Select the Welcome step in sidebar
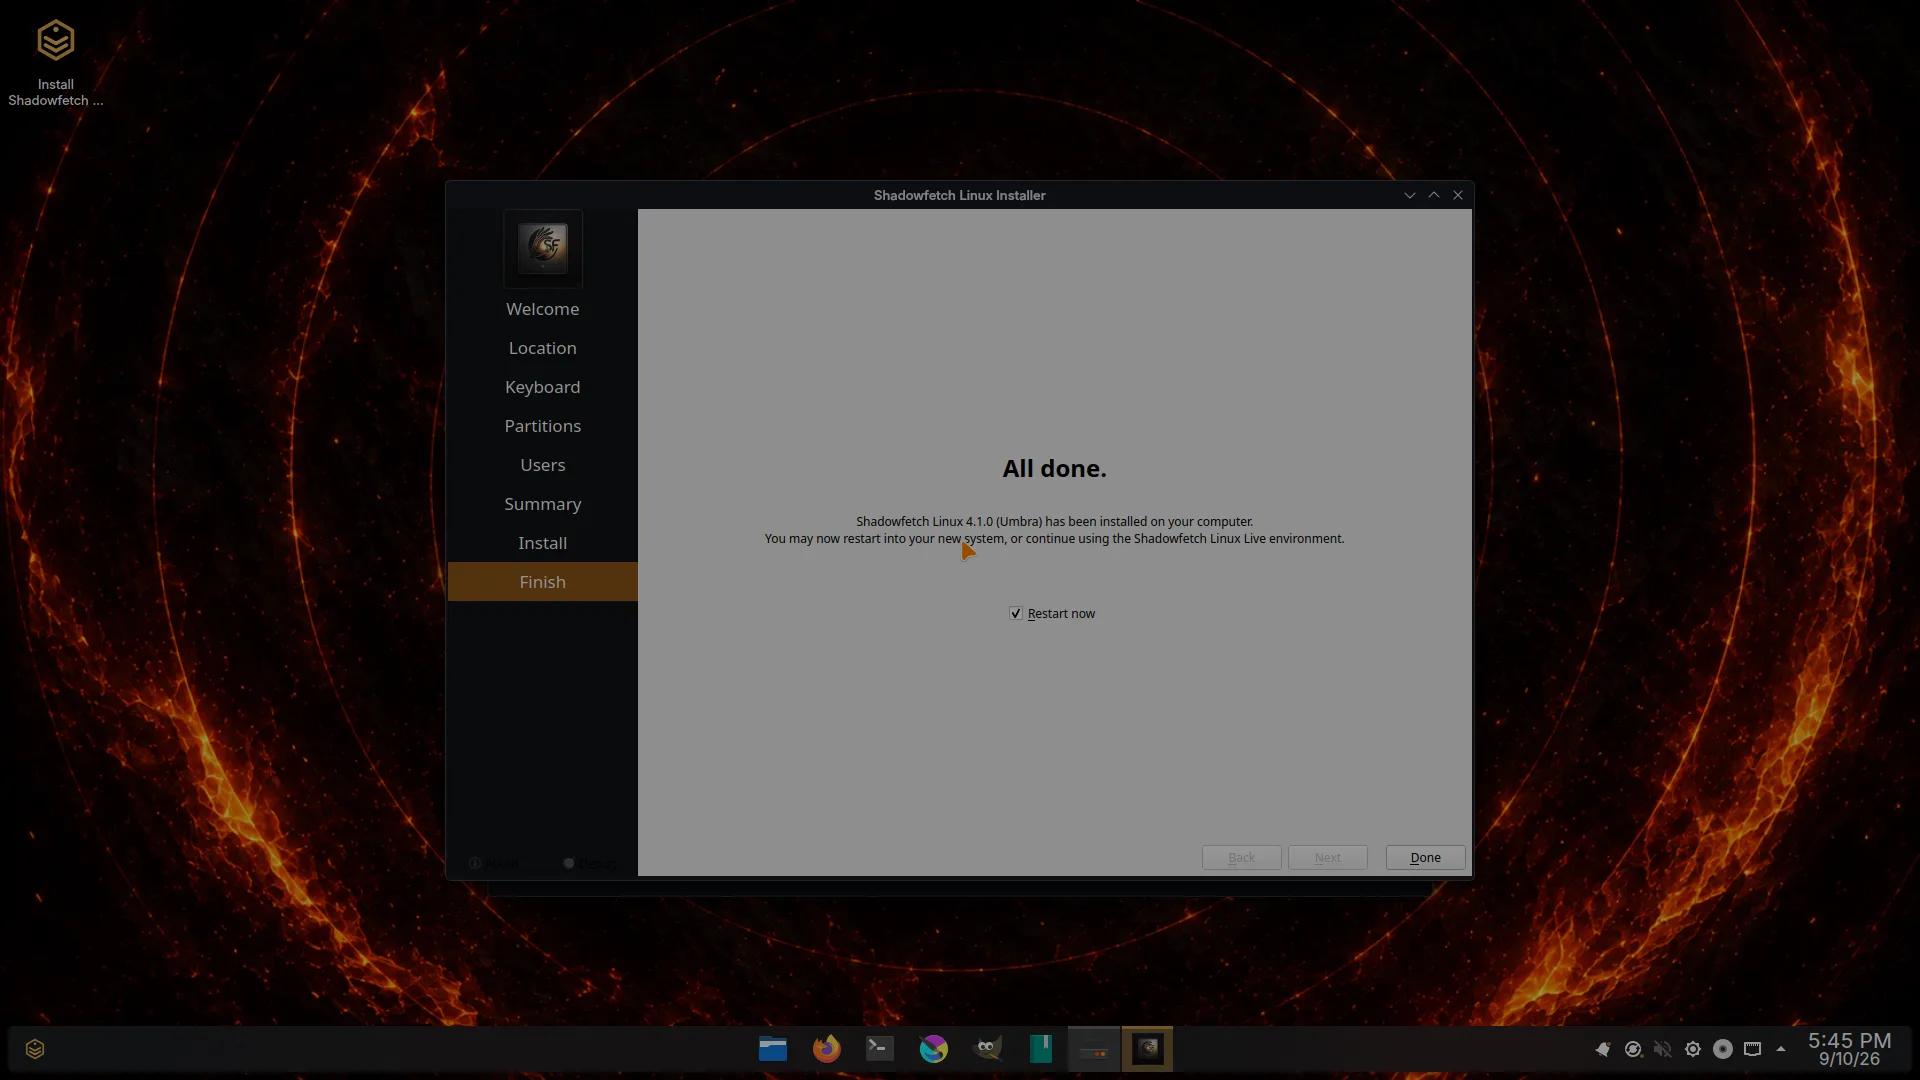This screenshot has width=1920, height=1080. pyautogui.click(x=542, y=309)
